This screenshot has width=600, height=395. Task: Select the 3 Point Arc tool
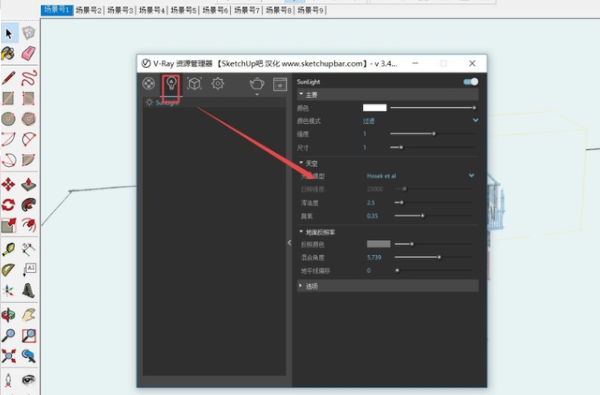[8, 160]
